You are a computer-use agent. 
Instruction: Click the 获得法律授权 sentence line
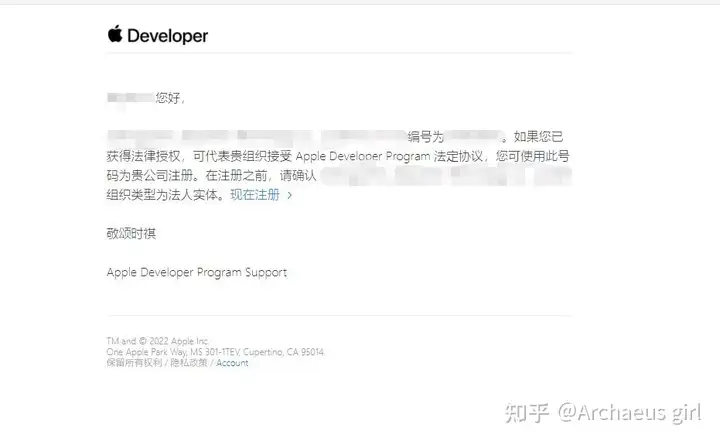tap(338, 157)
